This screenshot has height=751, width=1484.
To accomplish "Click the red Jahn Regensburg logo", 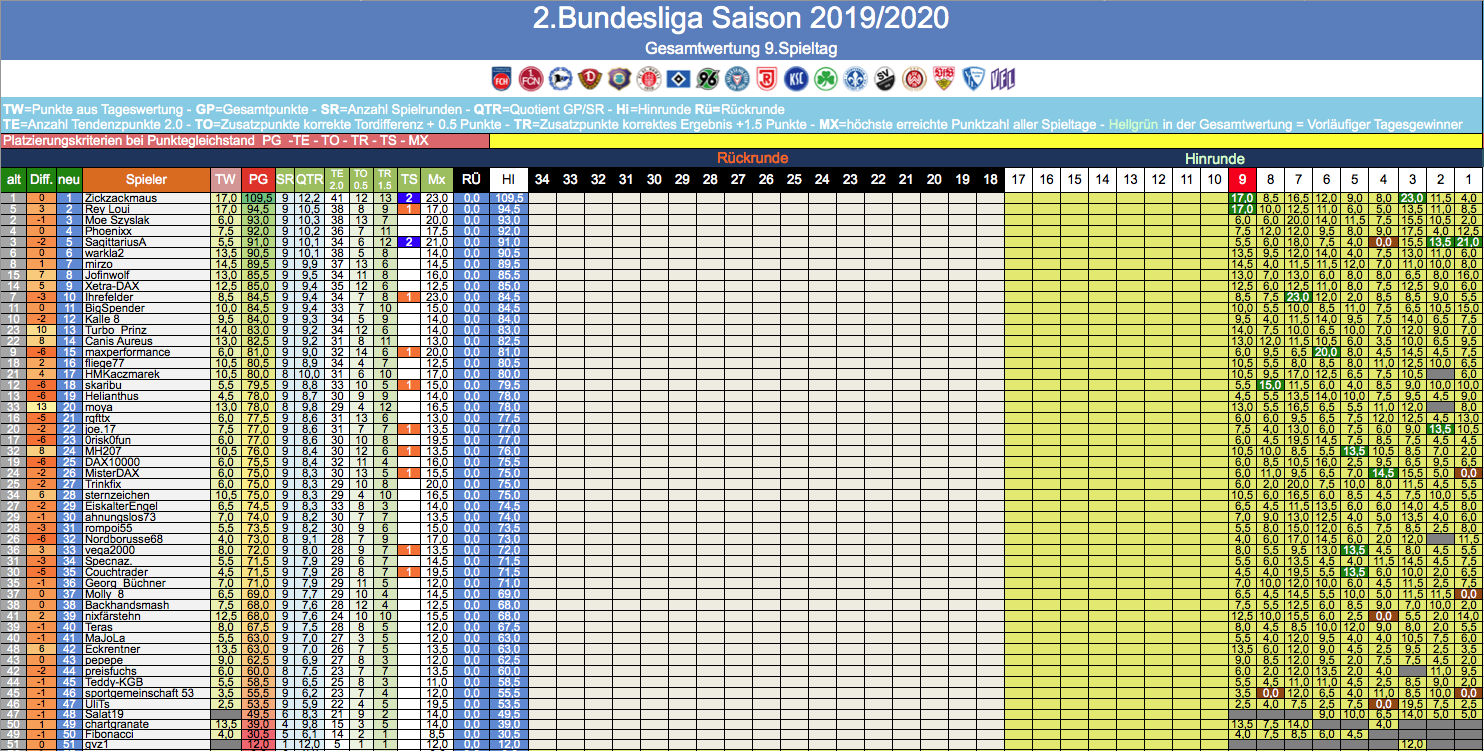I will tap(767, 79).
